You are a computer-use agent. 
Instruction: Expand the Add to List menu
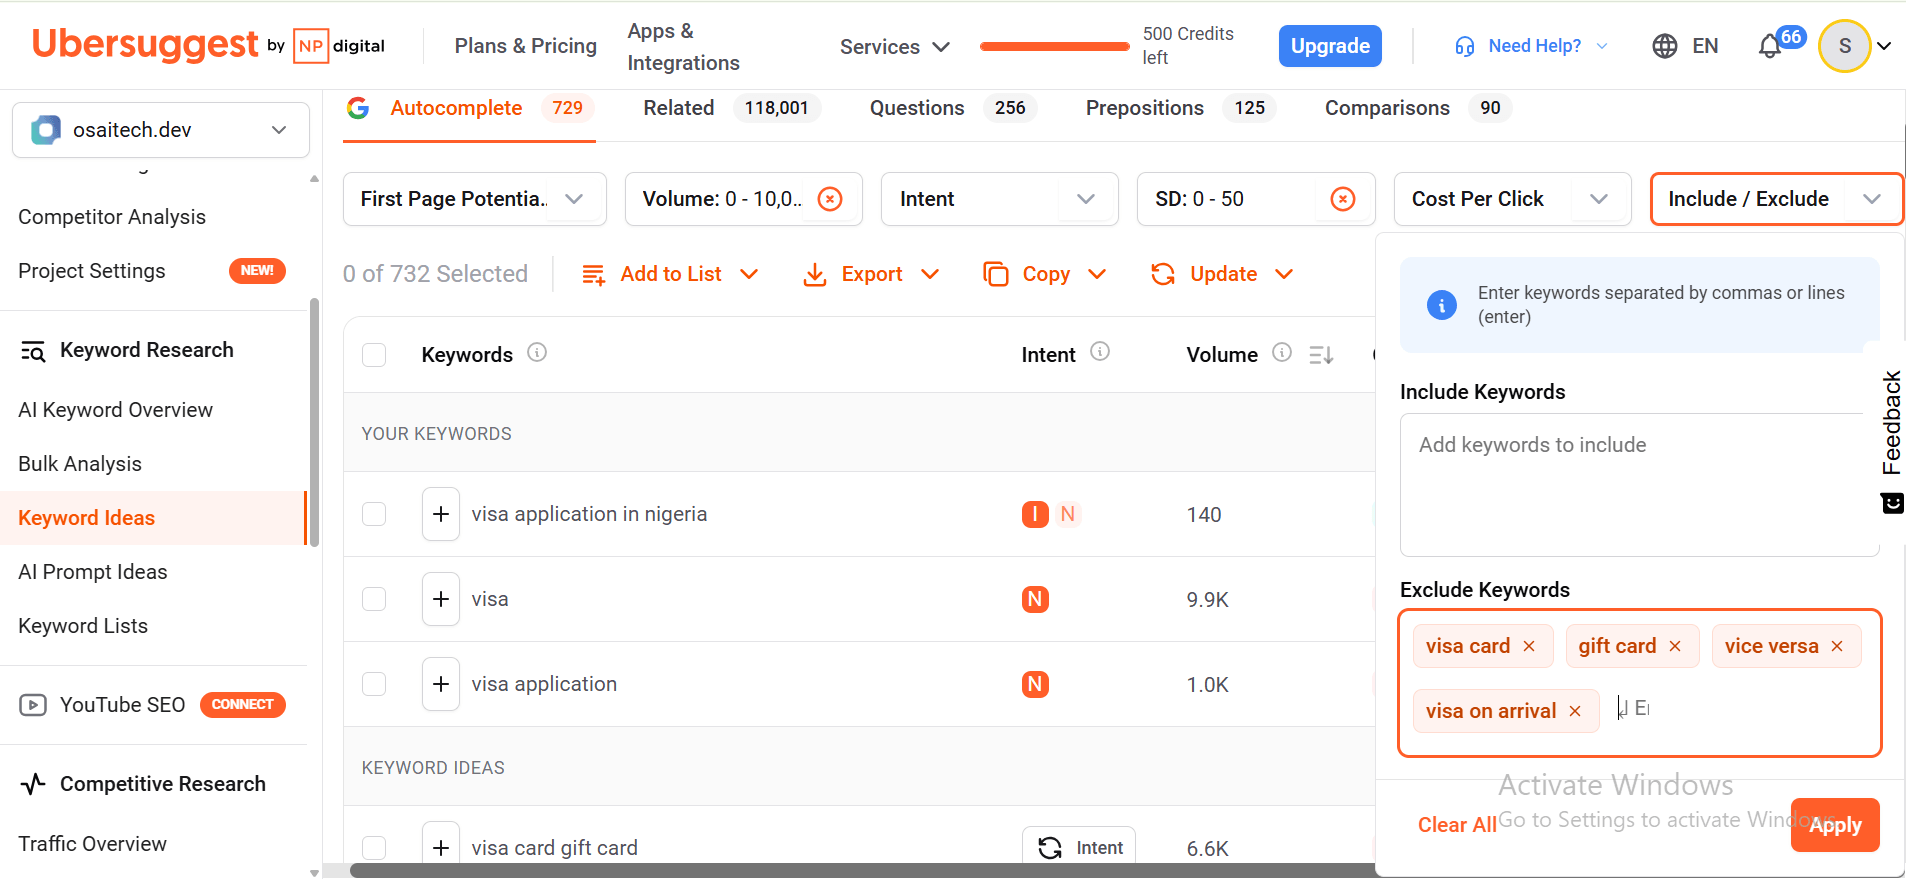[x=670, y=274]
